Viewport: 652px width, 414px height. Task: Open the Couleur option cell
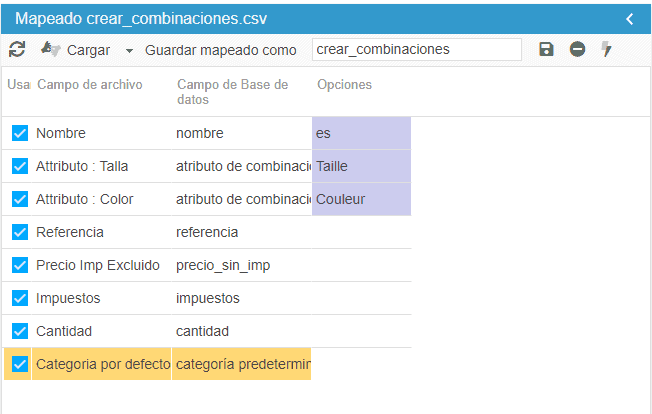coord(361,199)
